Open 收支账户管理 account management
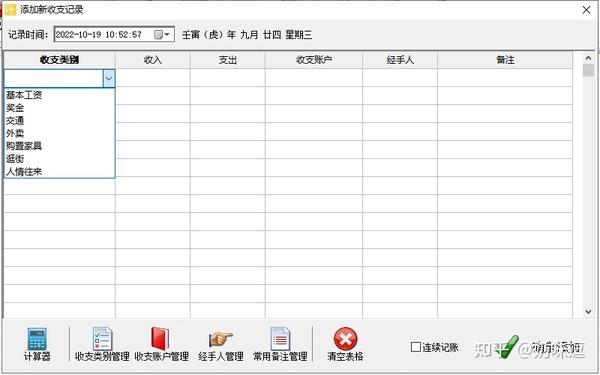600x375 pixels. point(161,345)
